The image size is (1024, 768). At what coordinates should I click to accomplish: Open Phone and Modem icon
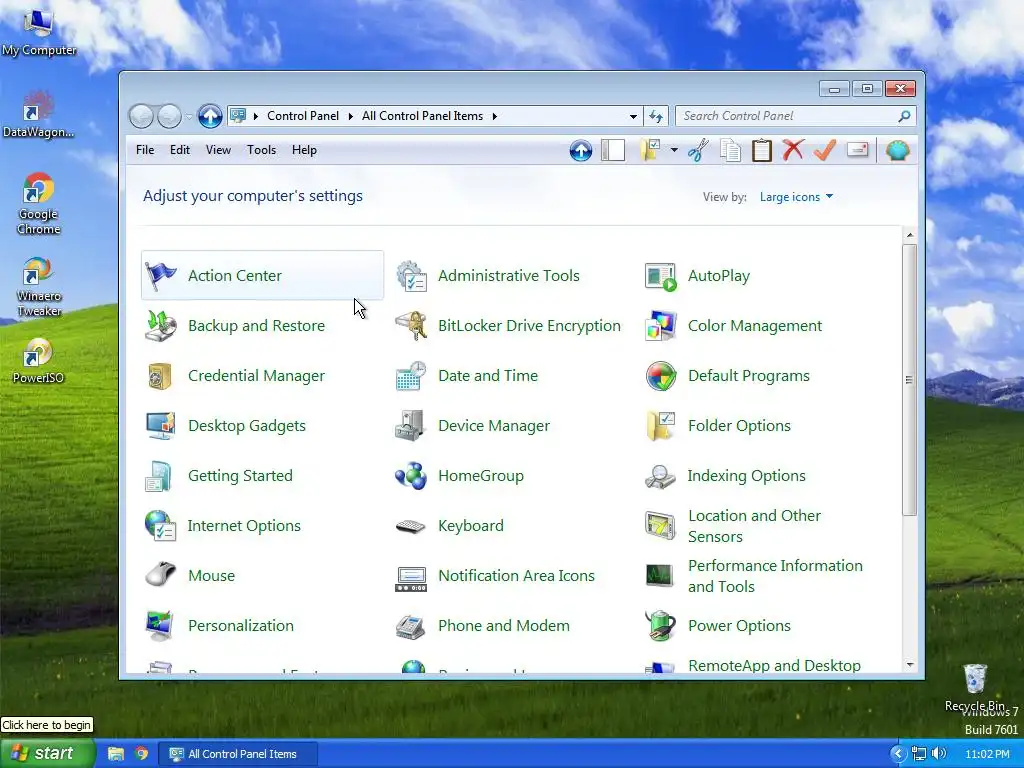coord(411,626)
